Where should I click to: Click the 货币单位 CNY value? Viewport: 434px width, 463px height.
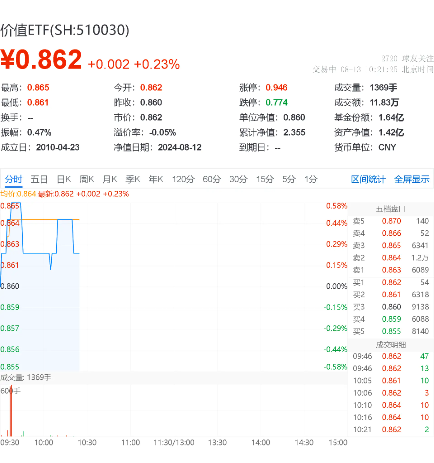(x=387, y=147)
